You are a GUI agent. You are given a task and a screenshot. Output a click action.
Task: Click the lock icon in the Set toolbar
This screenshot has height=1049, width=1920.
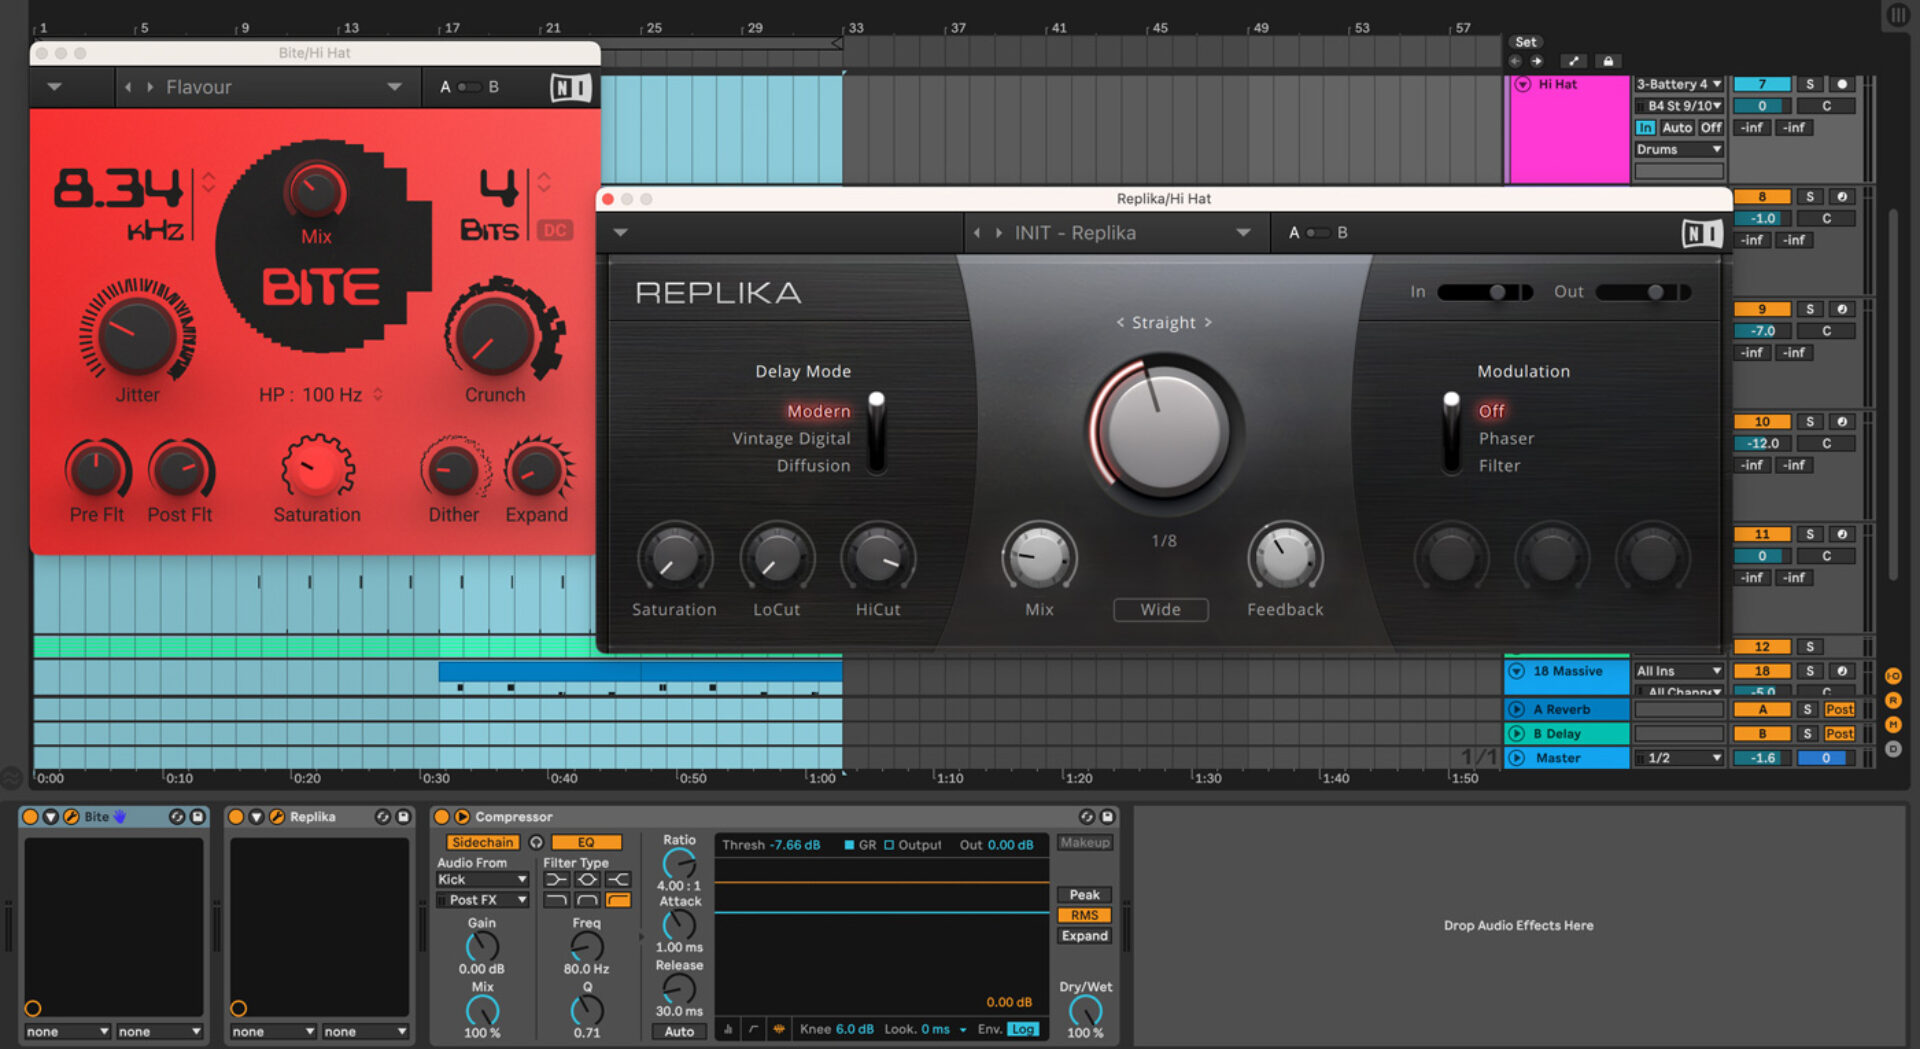click(x=1608, y=61)
